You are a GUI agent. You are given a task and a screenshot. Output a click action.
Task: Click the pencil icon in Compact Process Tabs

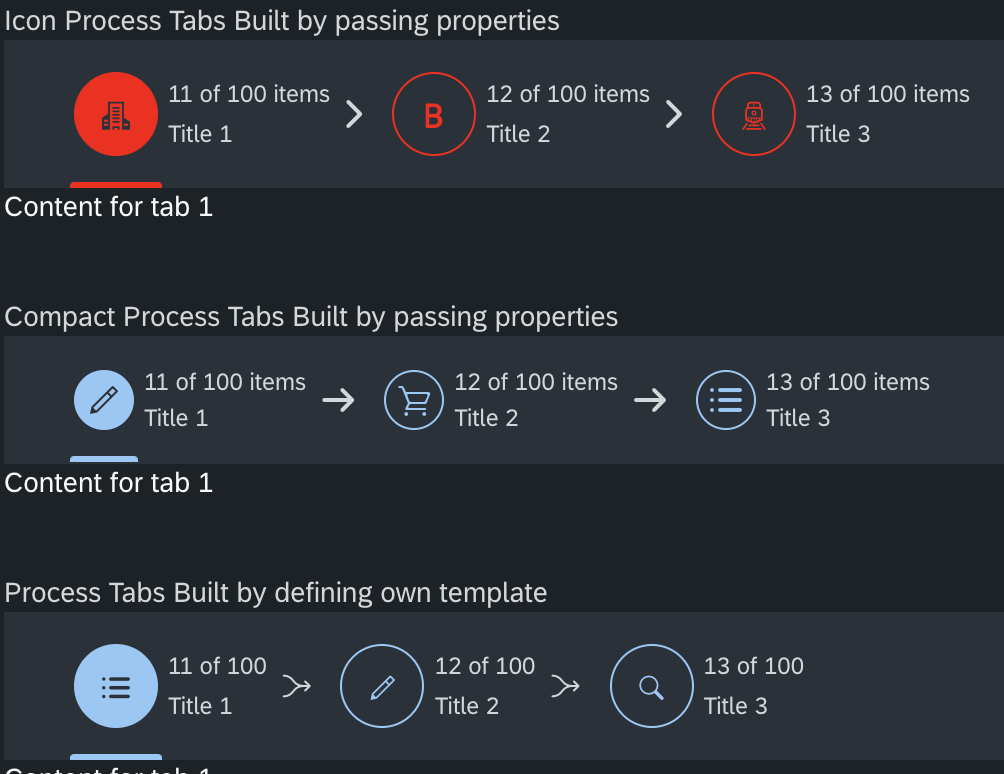click(103, 399)
